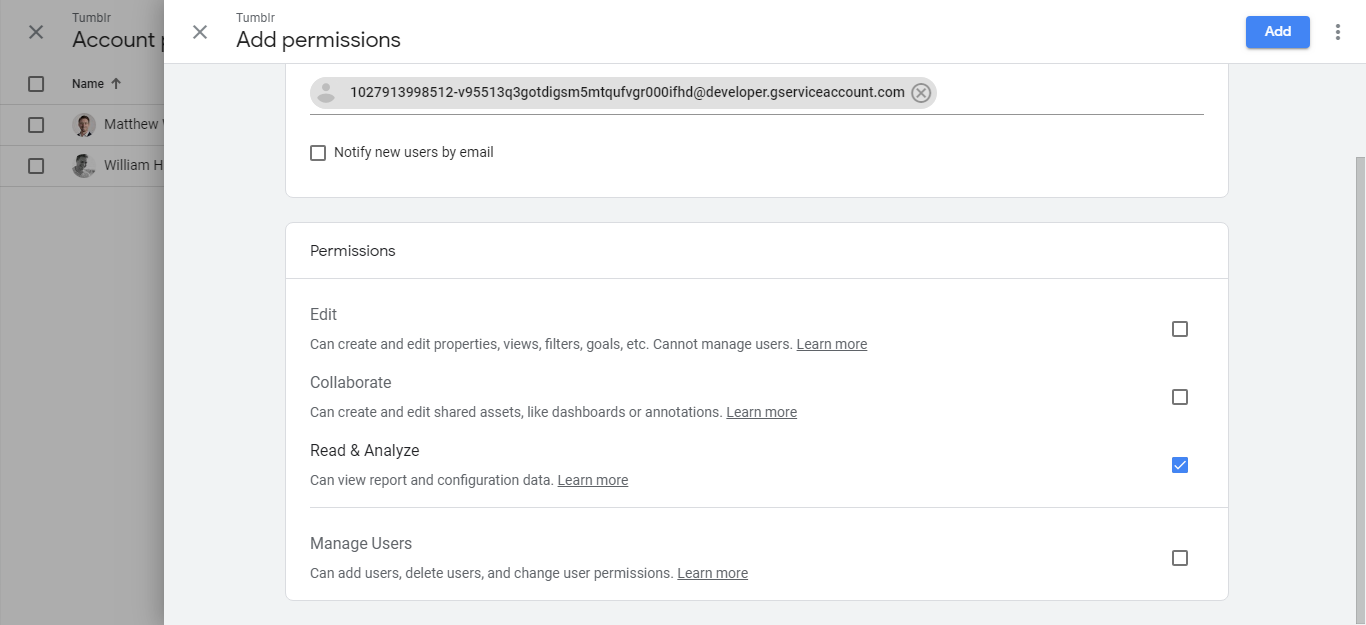Close the Add permissions panel
This screenshot has height=625, width=1366.
(200, 32)
